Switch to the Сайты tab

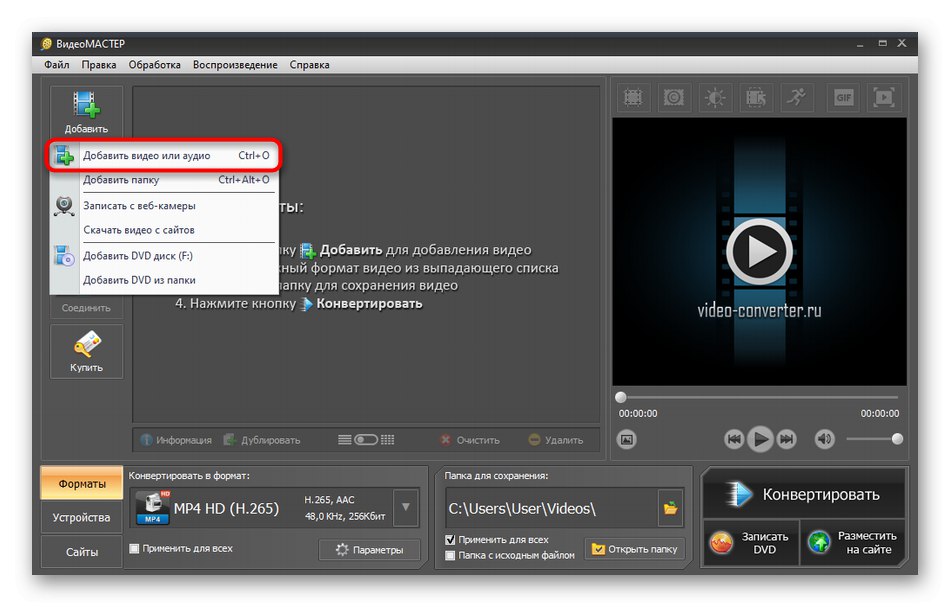82,552
